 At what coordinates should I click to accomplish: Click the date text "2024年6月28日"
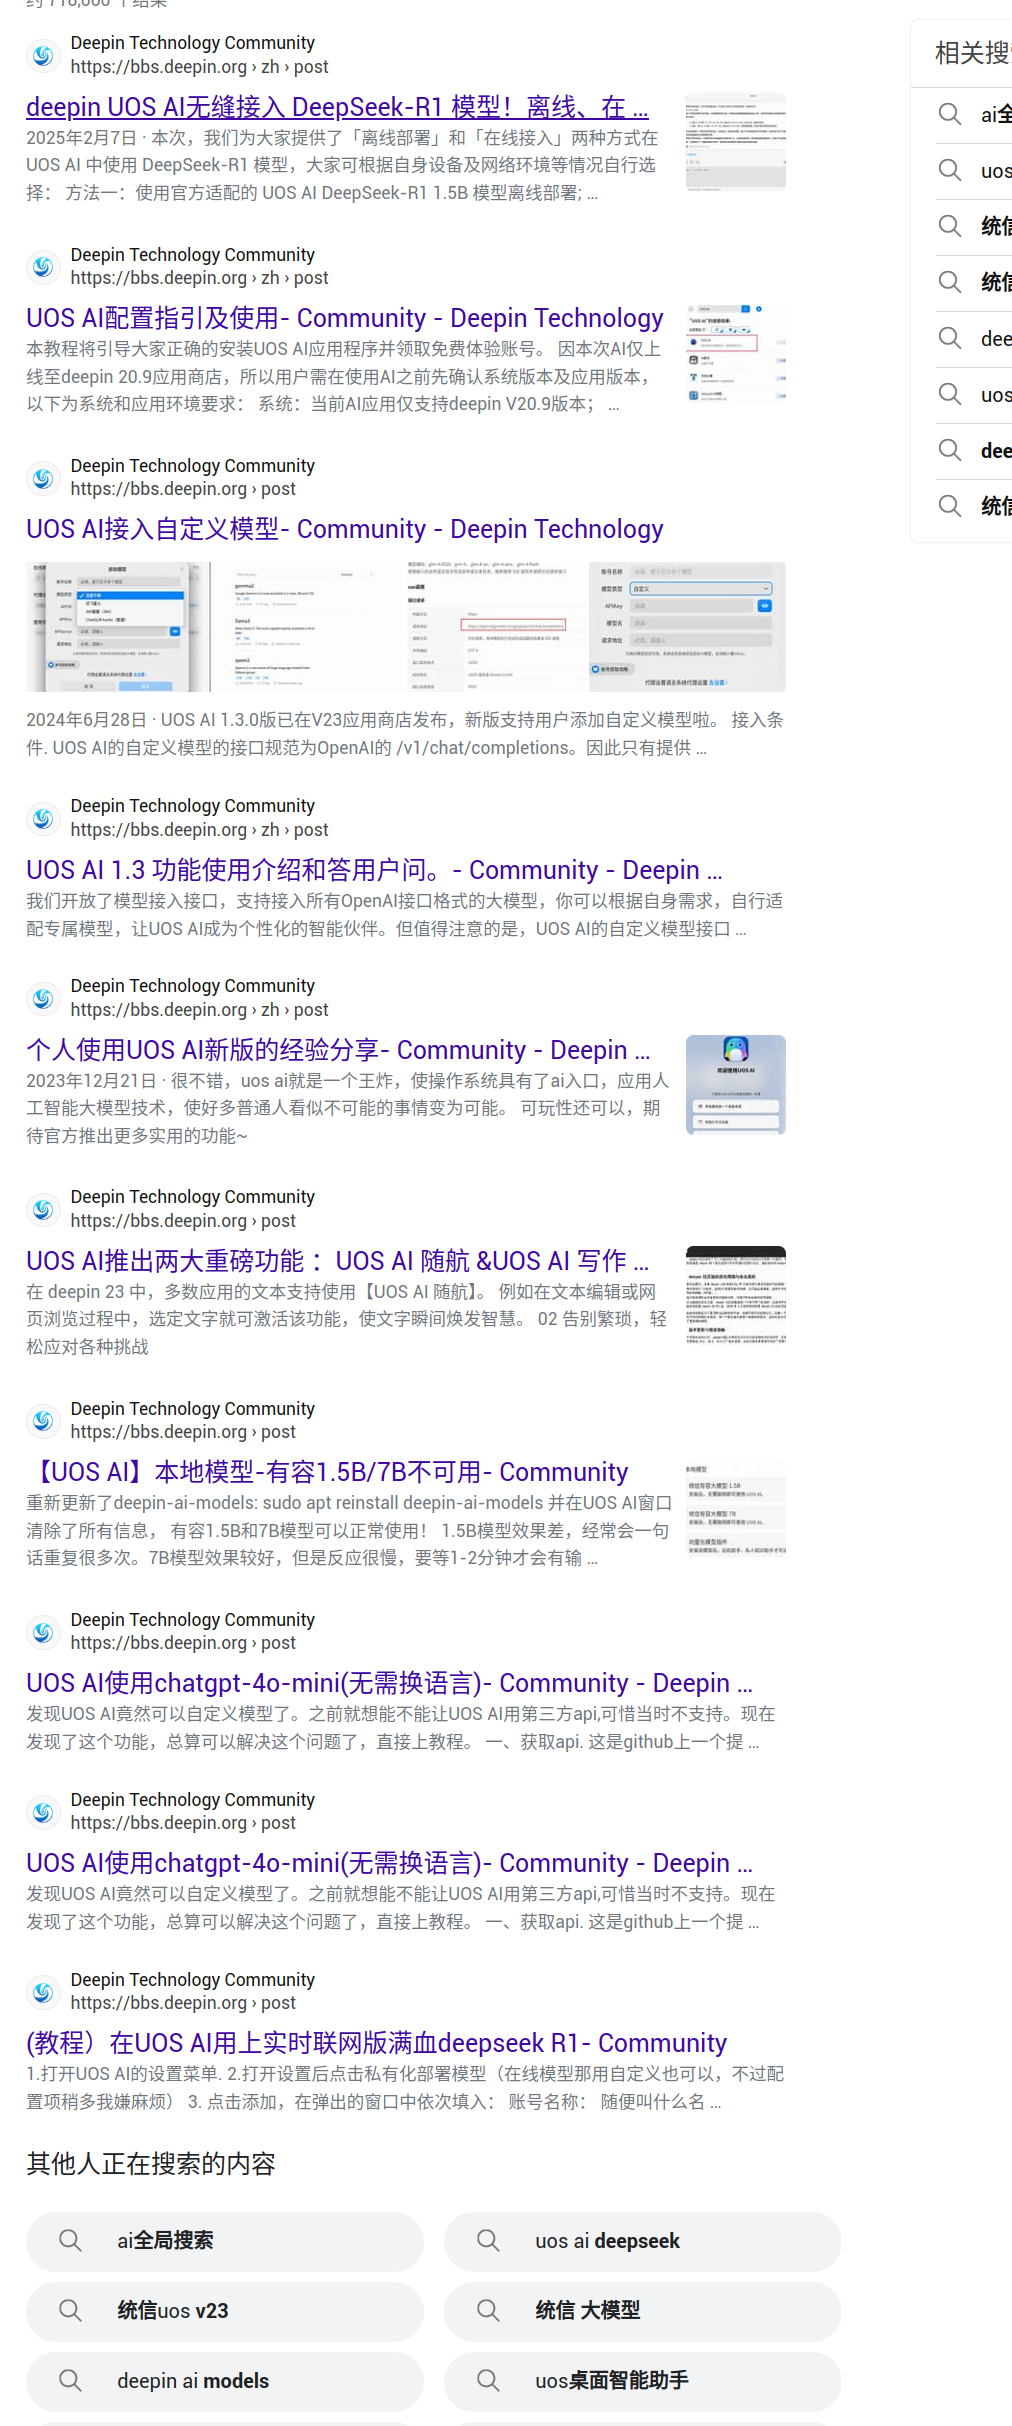coord(86,720)
